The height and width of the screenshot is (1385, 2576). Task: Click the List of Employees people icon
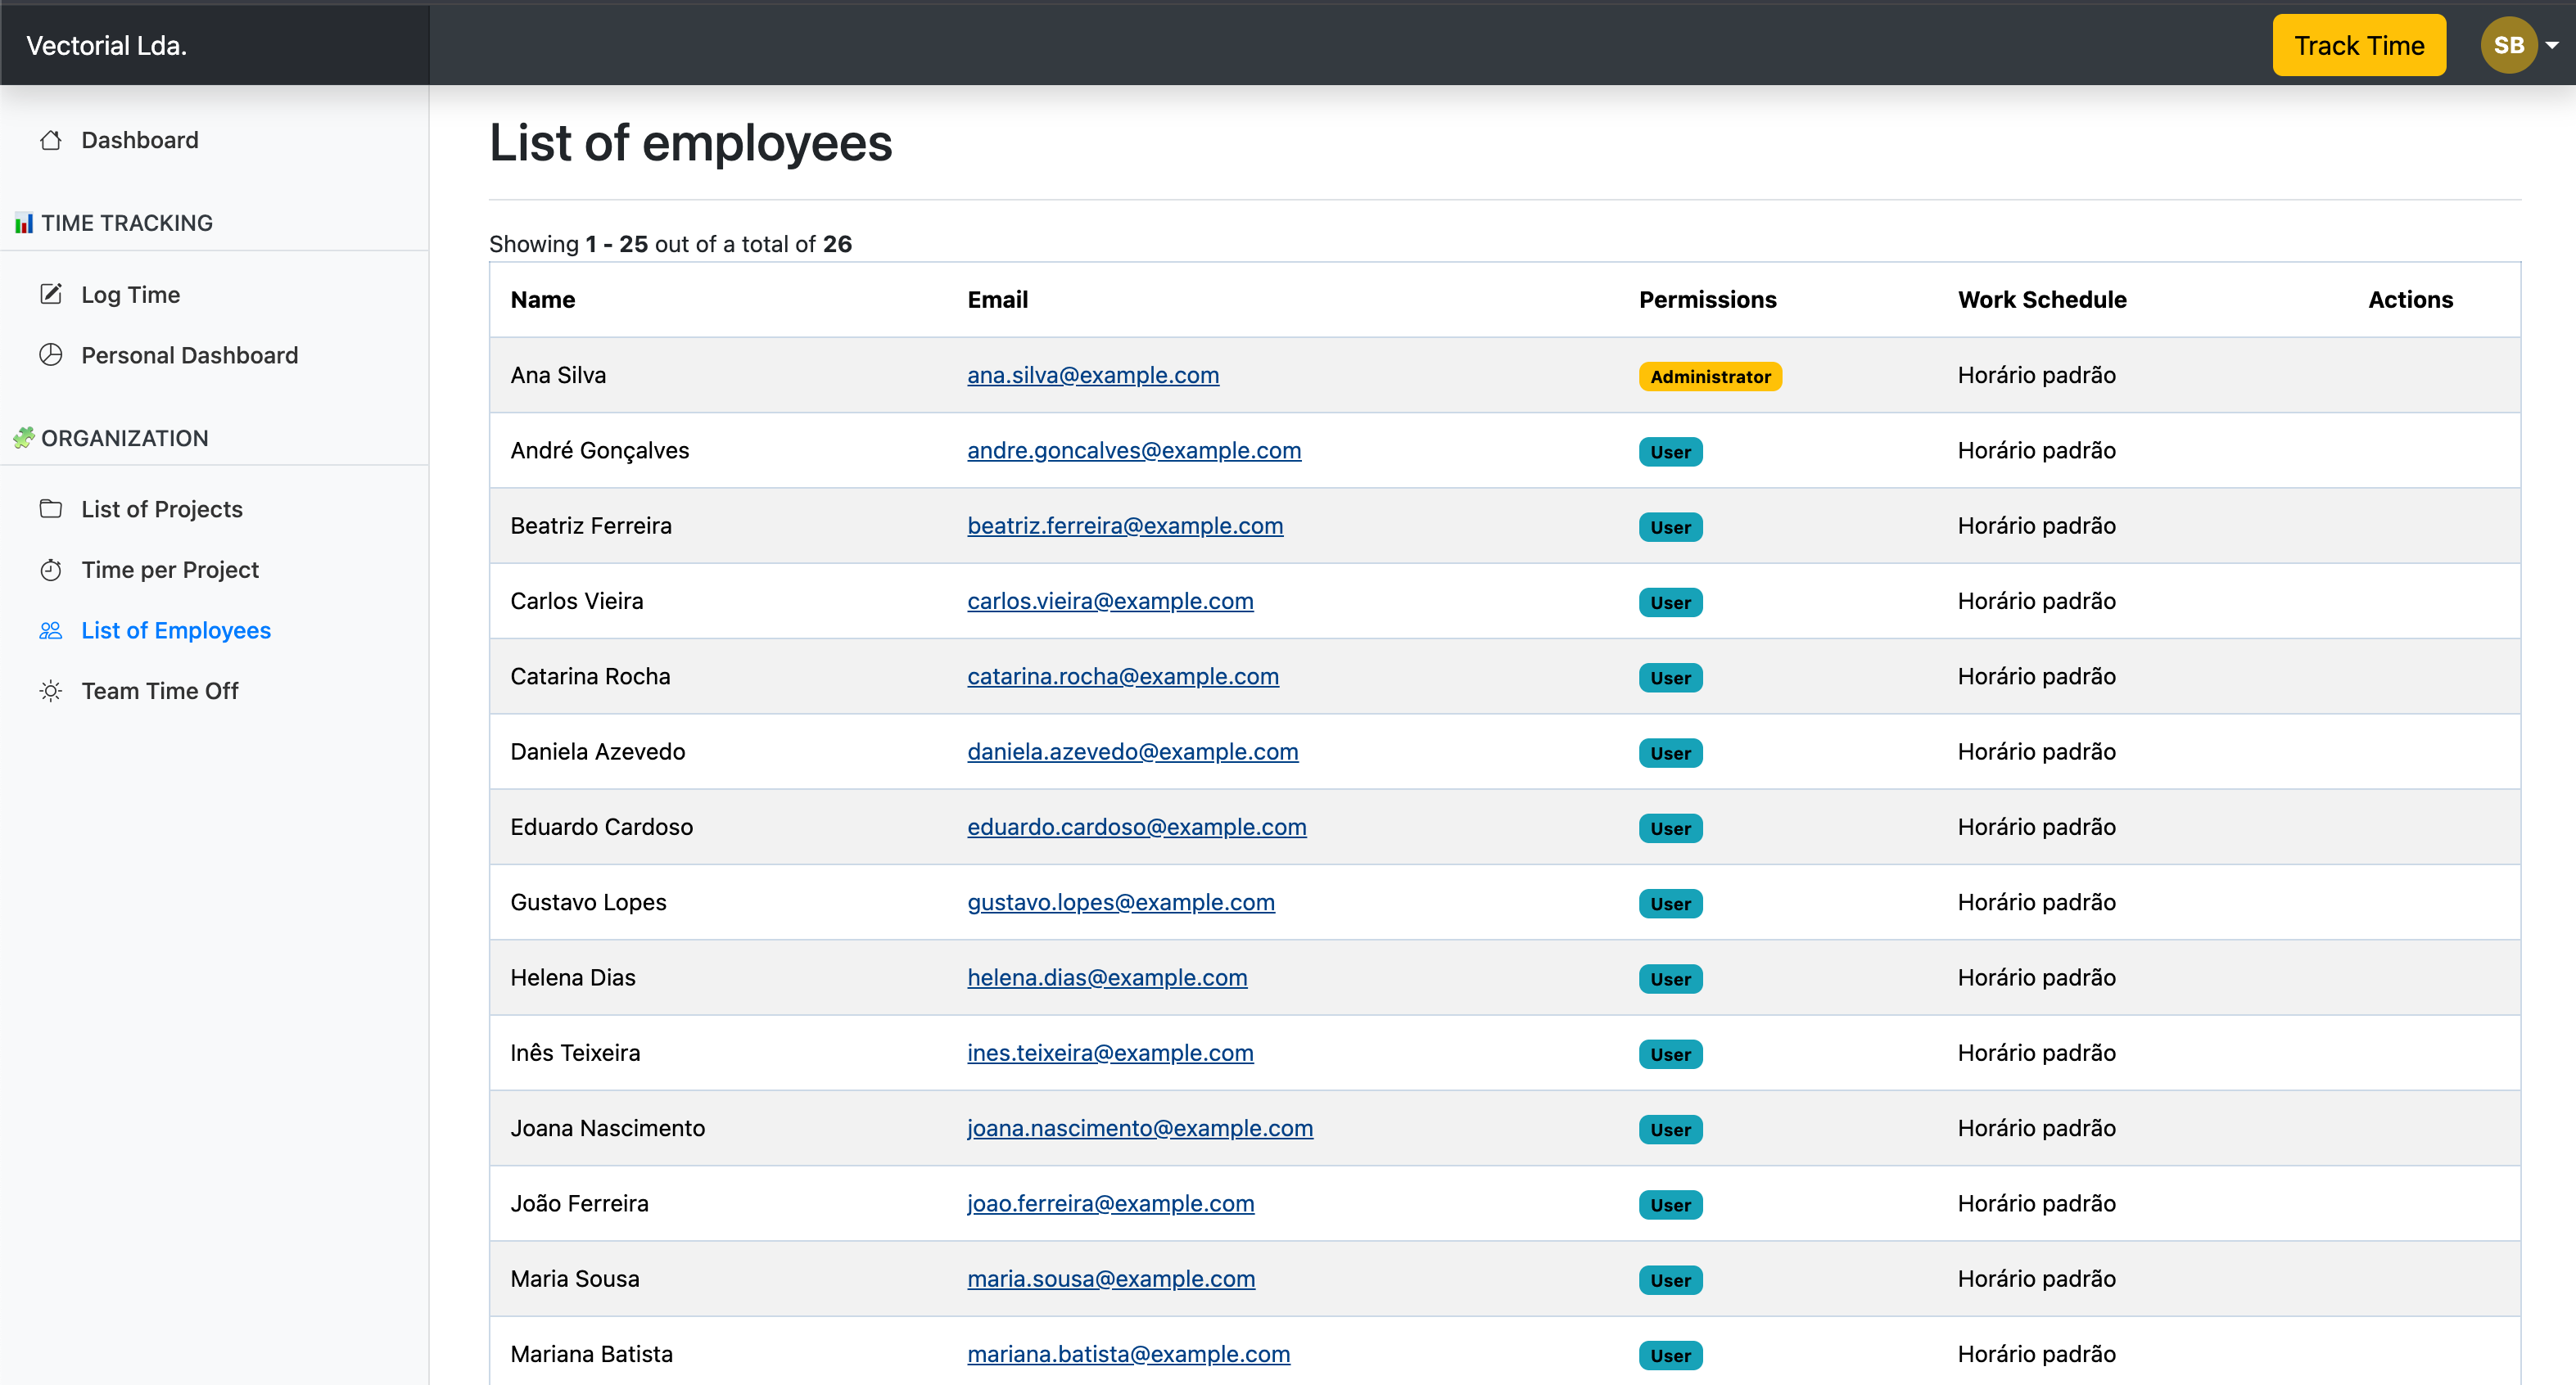tap(51, 630)
